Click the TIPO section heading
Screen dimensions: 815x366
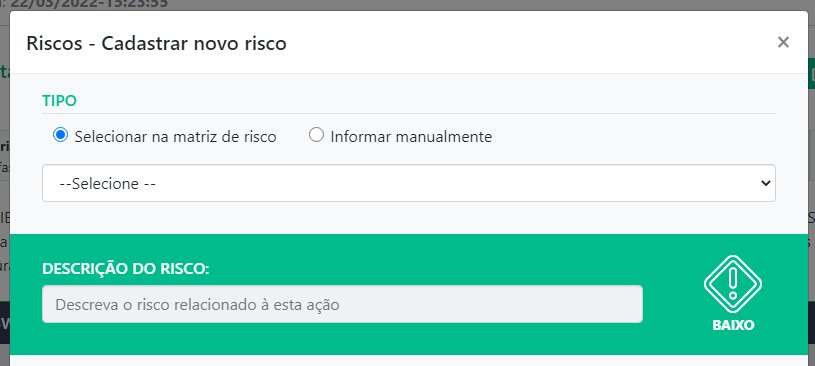59,101
